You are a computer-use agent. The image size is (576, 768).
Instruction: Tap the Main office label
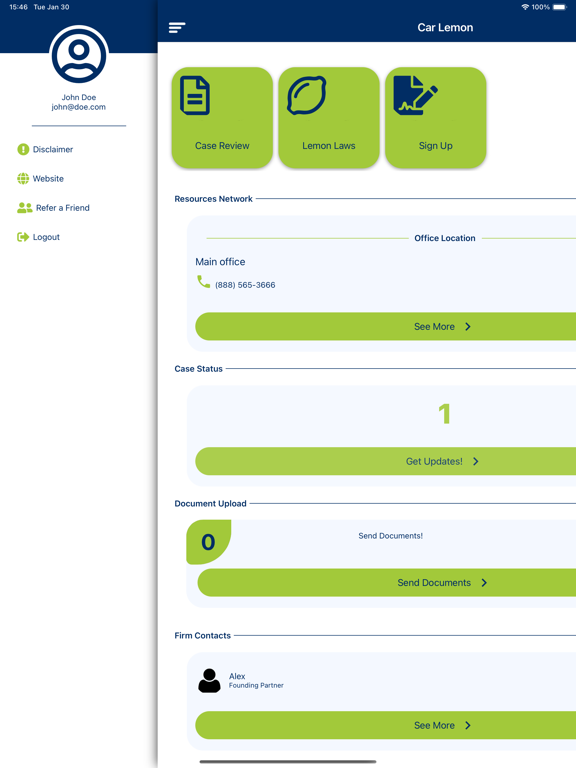(220, 262)
